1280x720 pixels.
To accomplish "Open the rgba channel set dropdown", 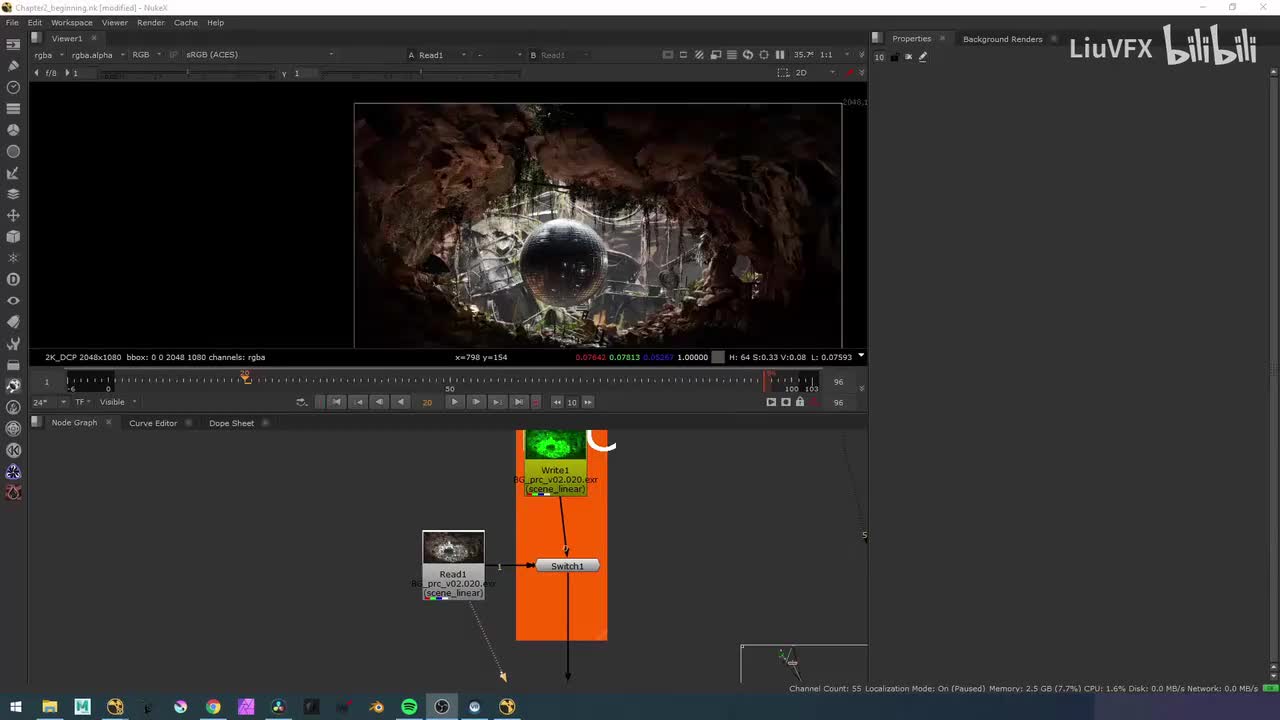I will [x=48, y=55].
